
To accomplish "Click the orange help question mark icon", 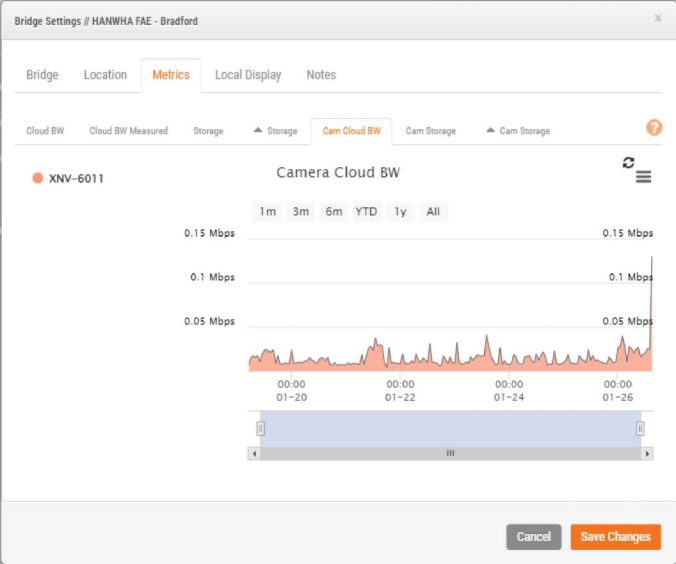I will click(x=654, y=128).
